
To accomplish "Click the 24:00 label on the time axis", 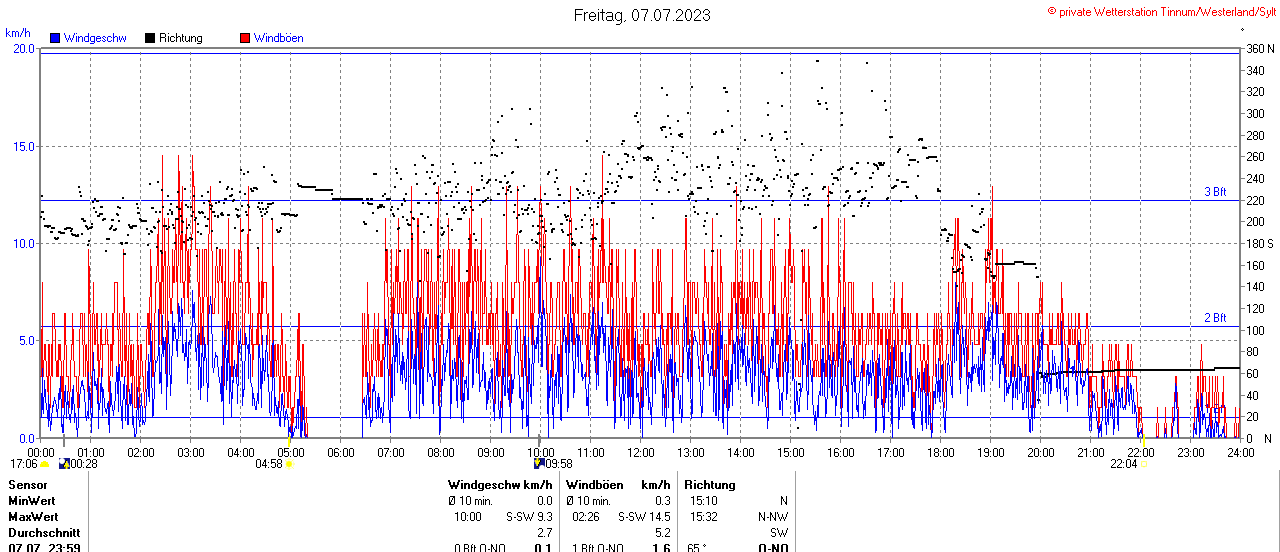I will 1240,452.
